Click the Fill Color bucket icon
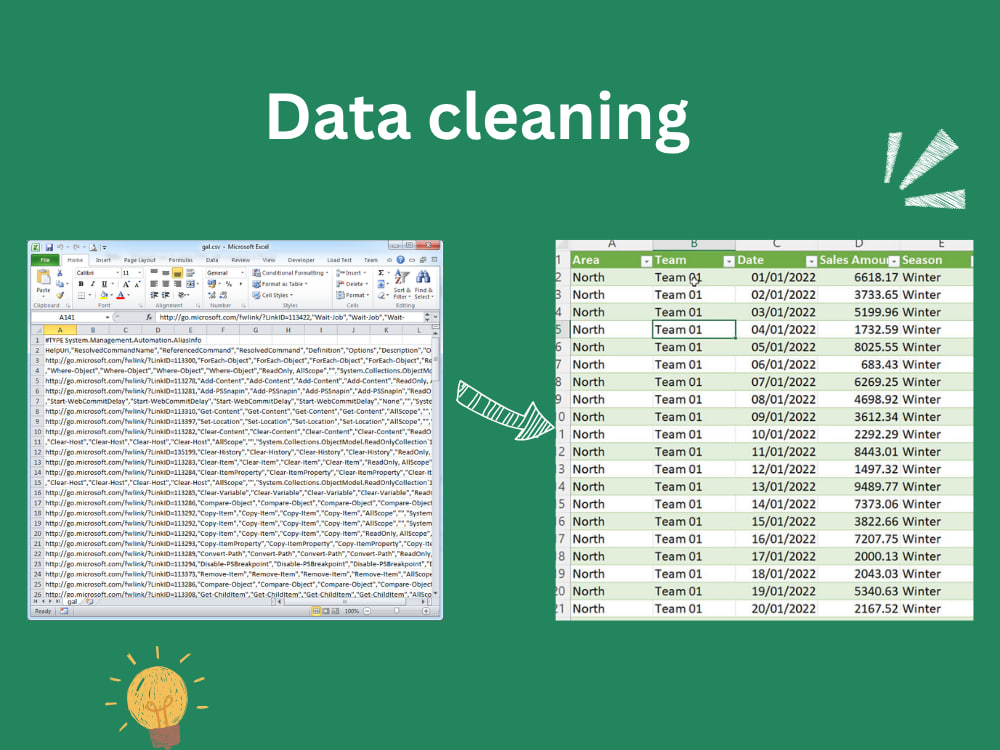Screen dimensions: 1000x750 pyautogui.click(x=103, y=295)
